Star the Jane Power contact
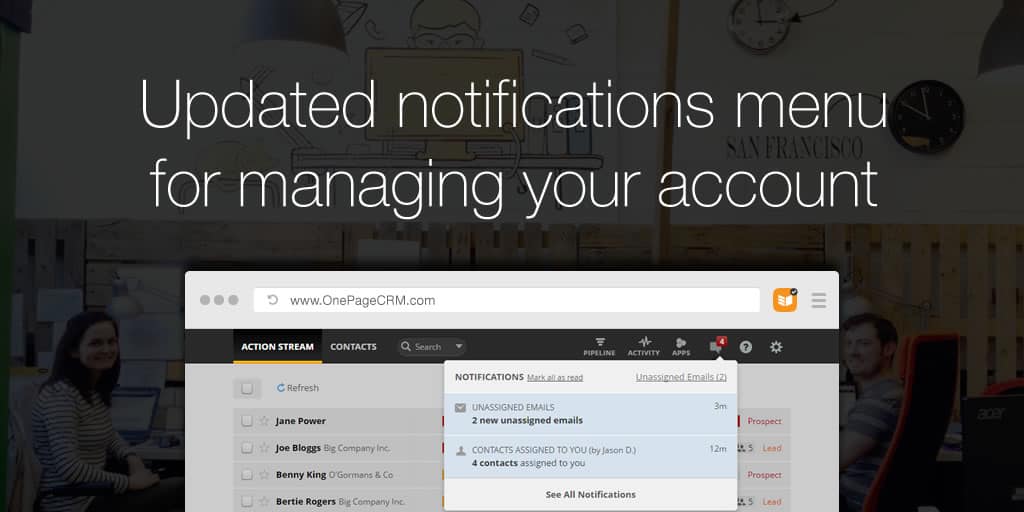The width and height of the screenshot is (1024, 512). (264, 421)
